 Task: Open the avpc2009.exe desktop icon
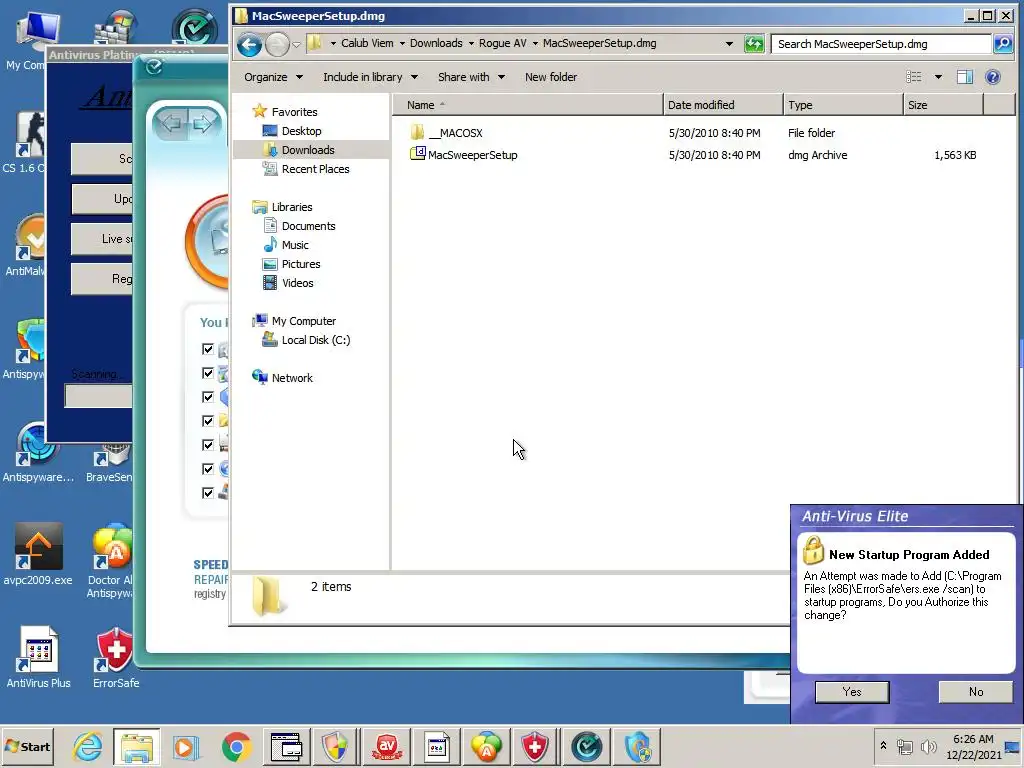[x=38, y=554]
